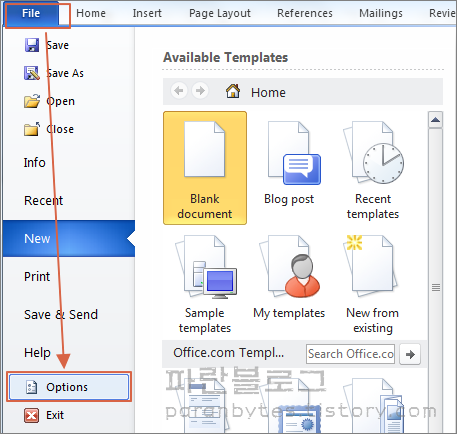Select the Blank document template
The height and width of the screenshot is (434, 457).
coord(205,168)
